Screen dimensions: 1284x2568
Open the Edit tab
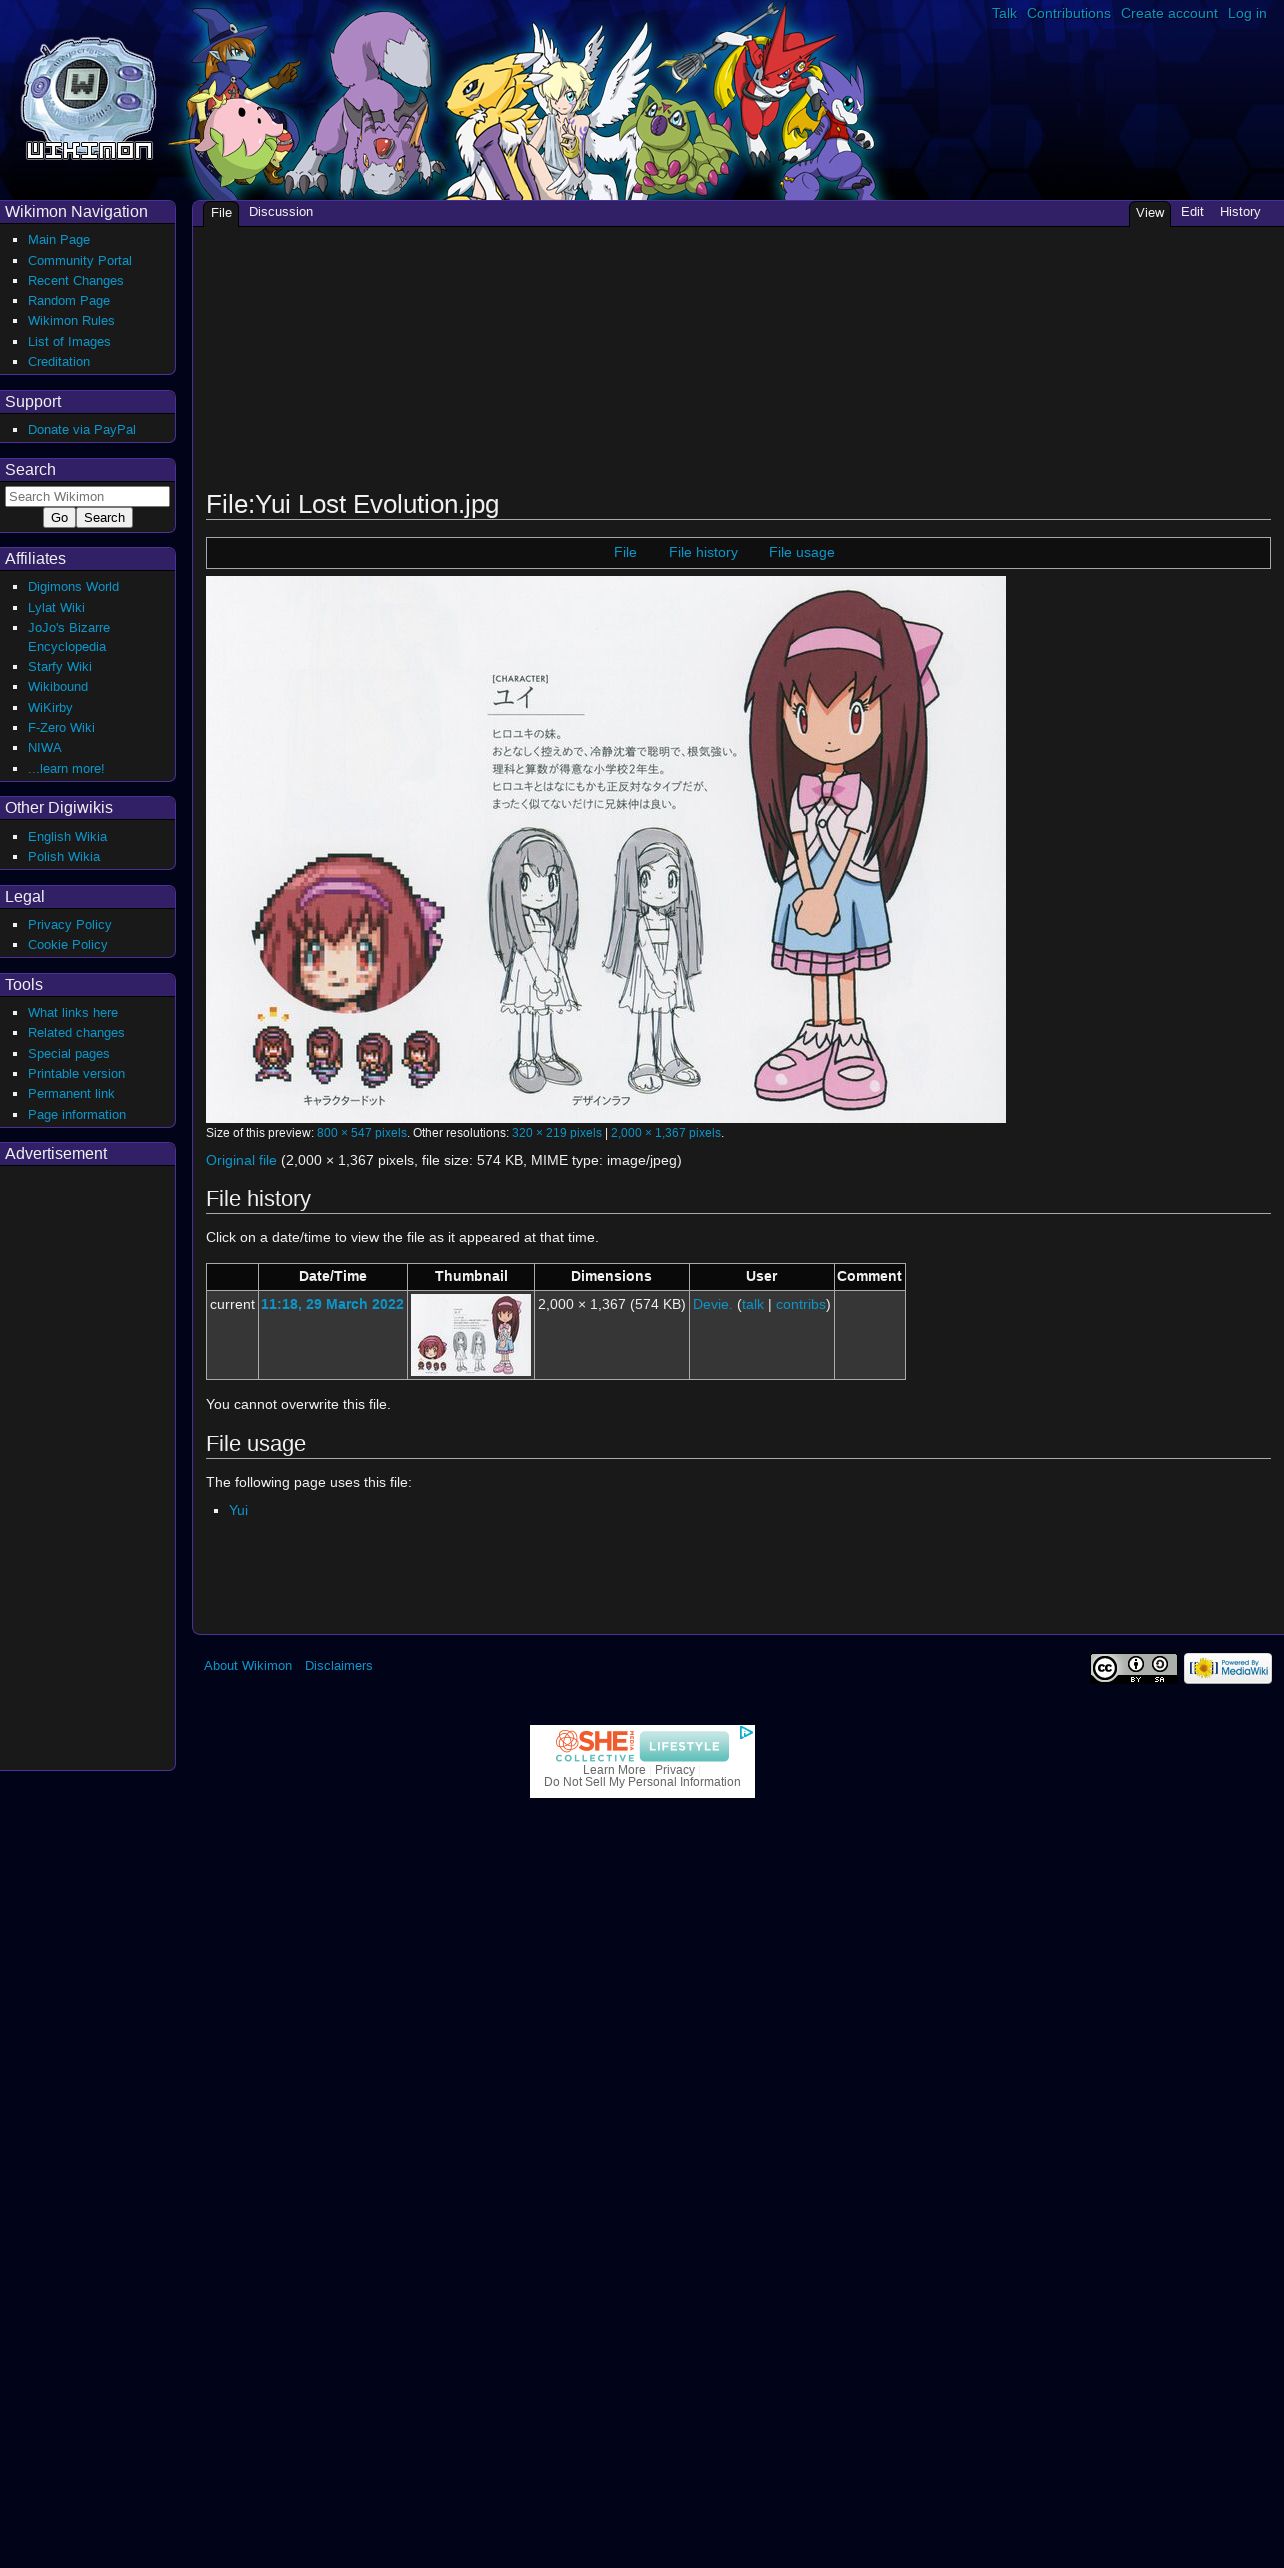1192,212
